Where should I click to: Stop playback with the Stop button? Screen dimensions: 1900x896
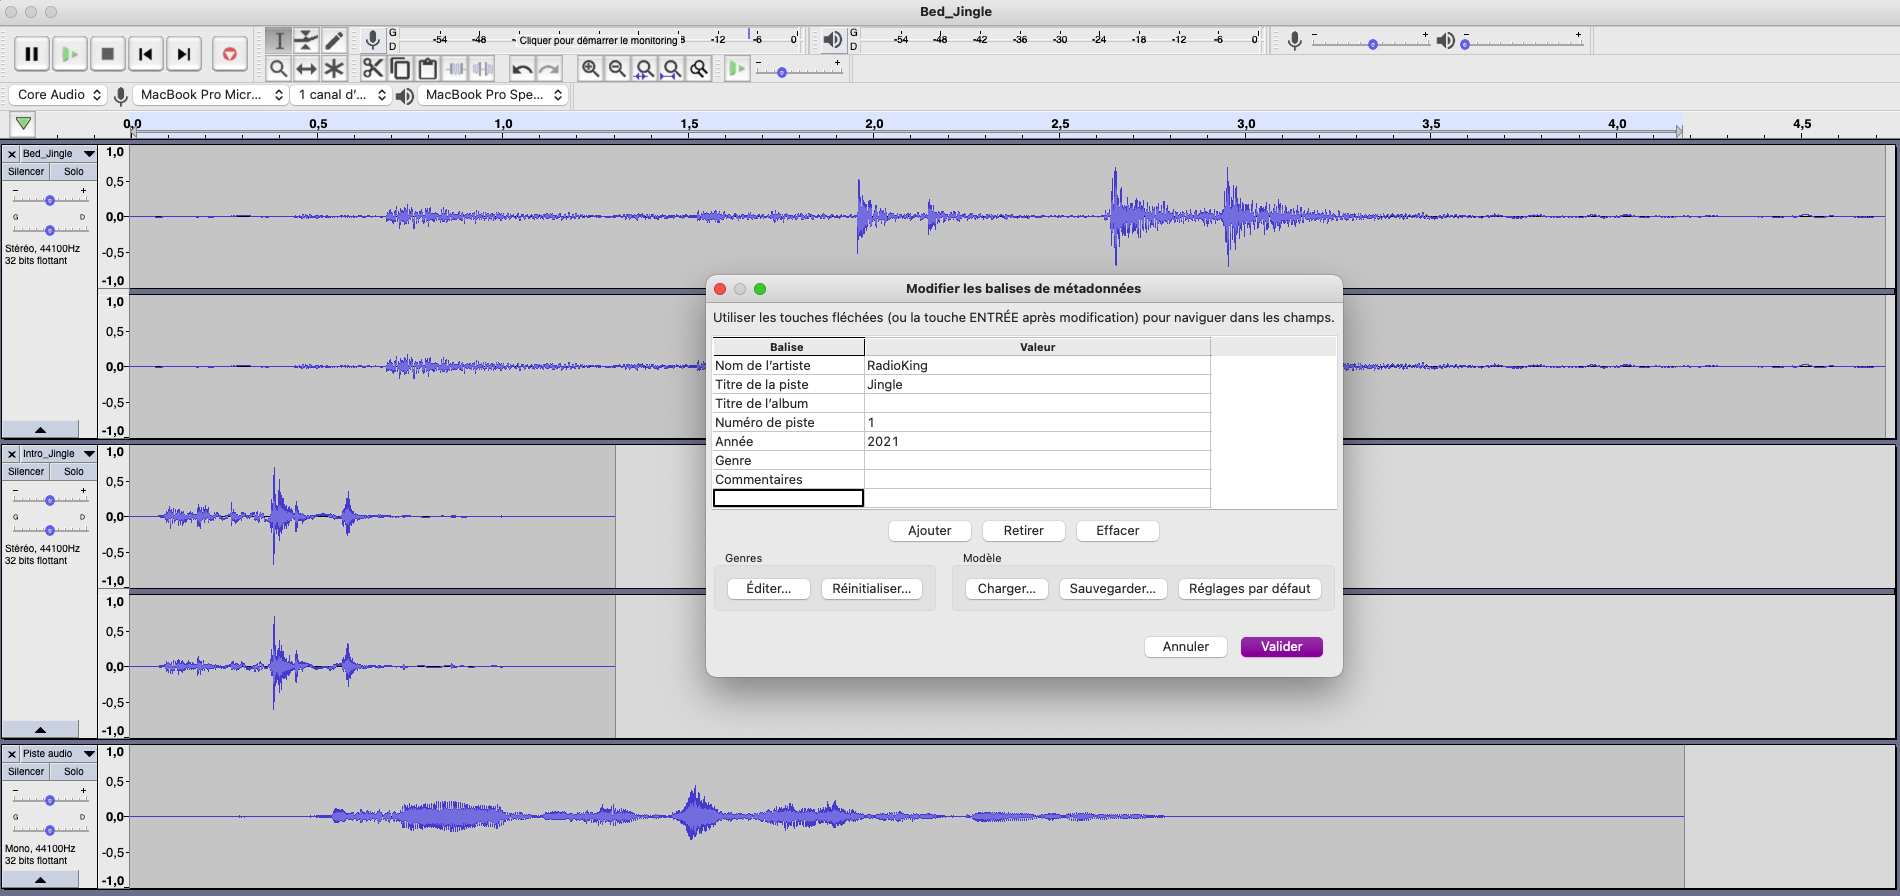108,54
